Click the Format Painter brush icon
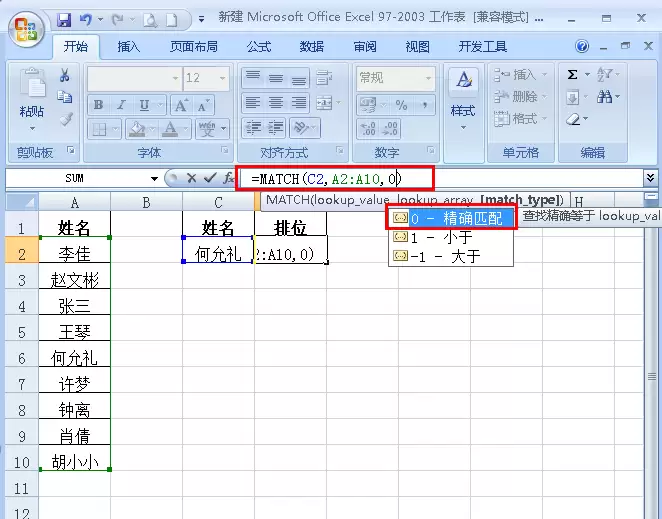 (x=66, y=120)
